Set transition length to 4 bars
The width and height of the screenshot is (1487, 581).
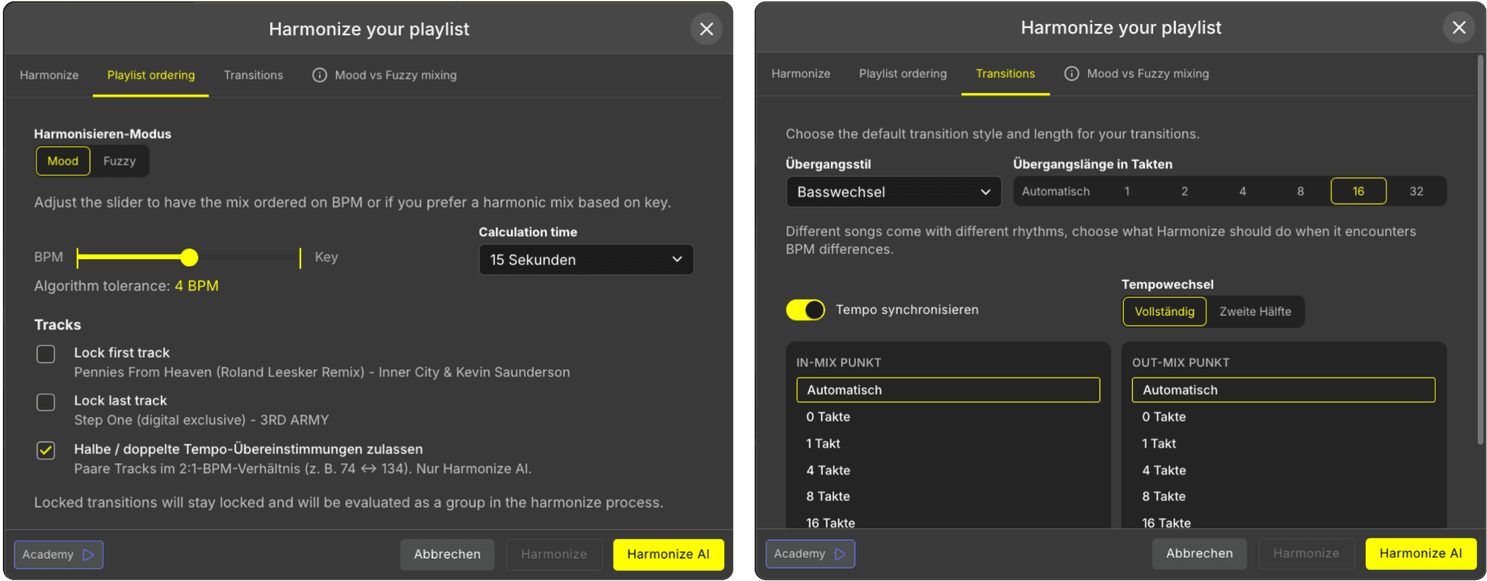point(1243,191)
